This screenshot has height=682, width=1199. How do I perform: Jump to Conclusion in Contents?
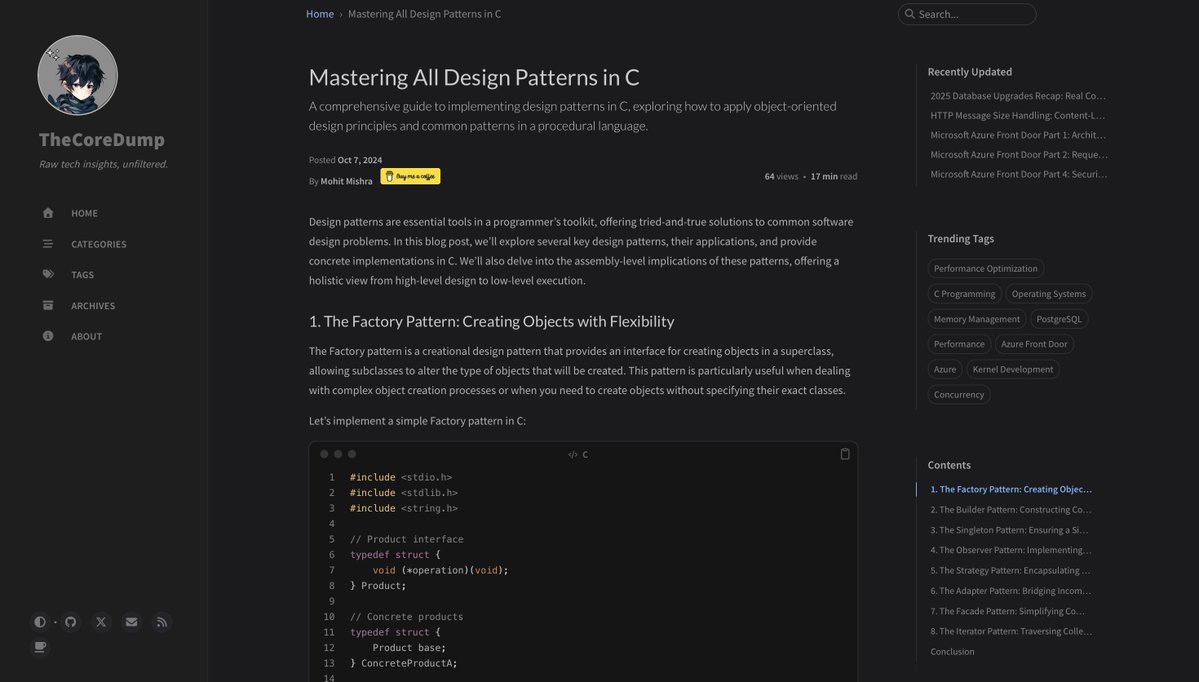point(952,651)
